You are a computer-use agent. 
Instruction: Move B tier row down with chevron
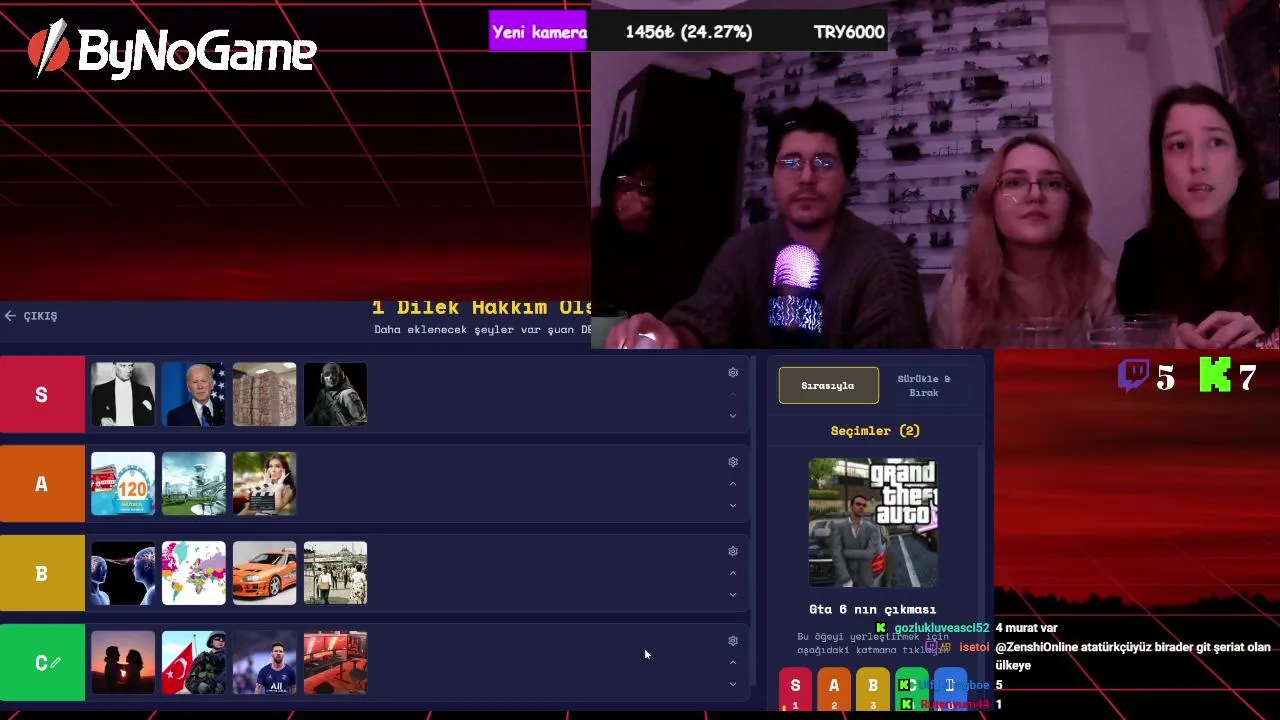pos(733,595)
